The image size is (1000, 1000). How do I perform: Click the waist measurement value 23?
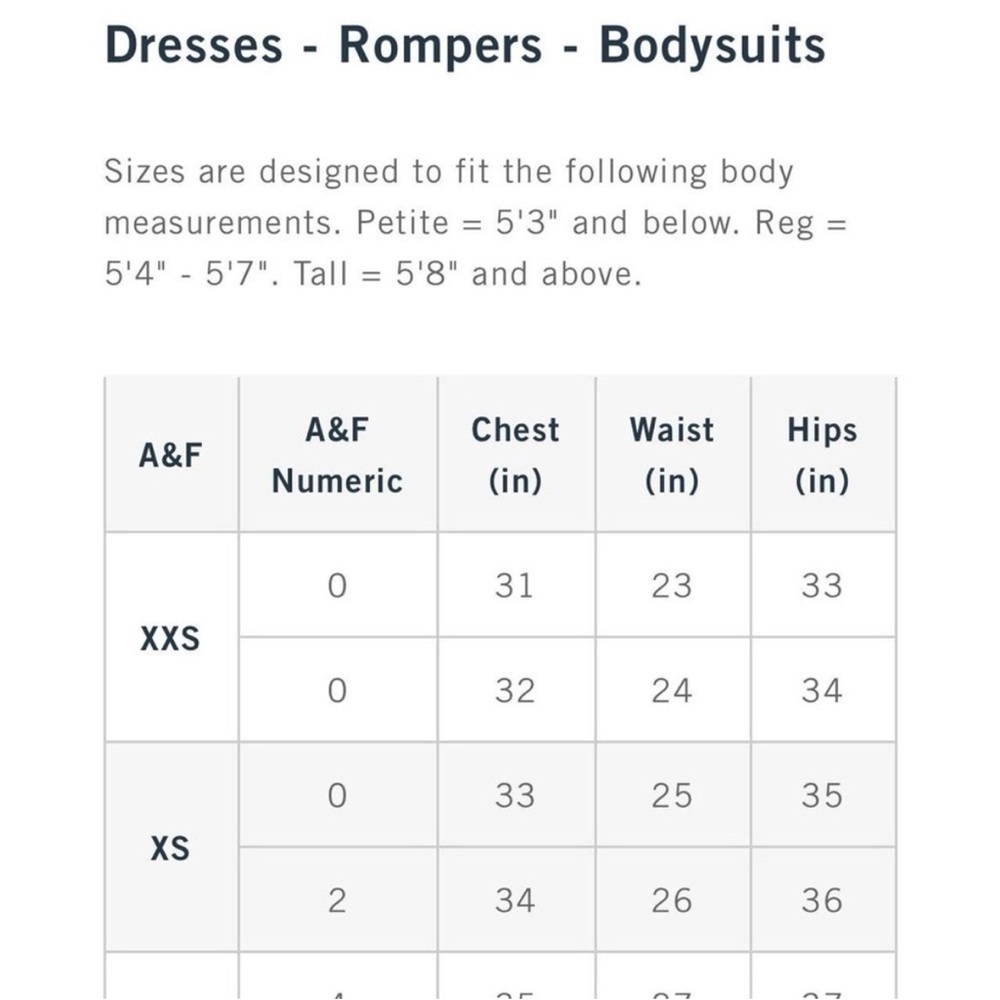tap(671, 586)
